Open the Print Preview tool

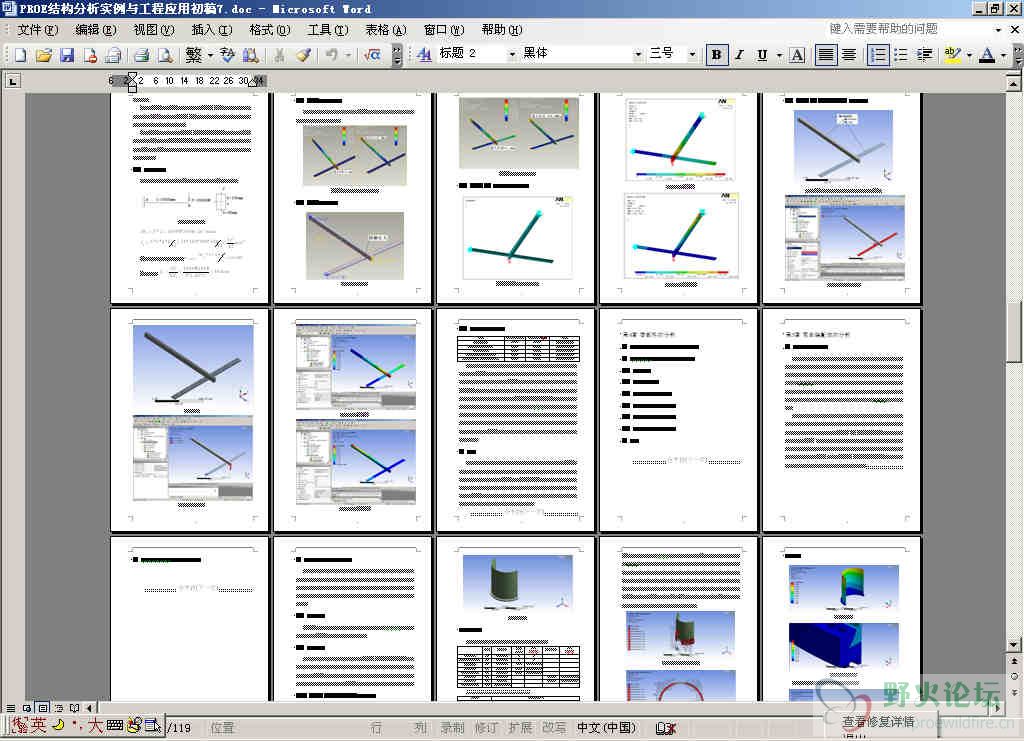point(165,55)
